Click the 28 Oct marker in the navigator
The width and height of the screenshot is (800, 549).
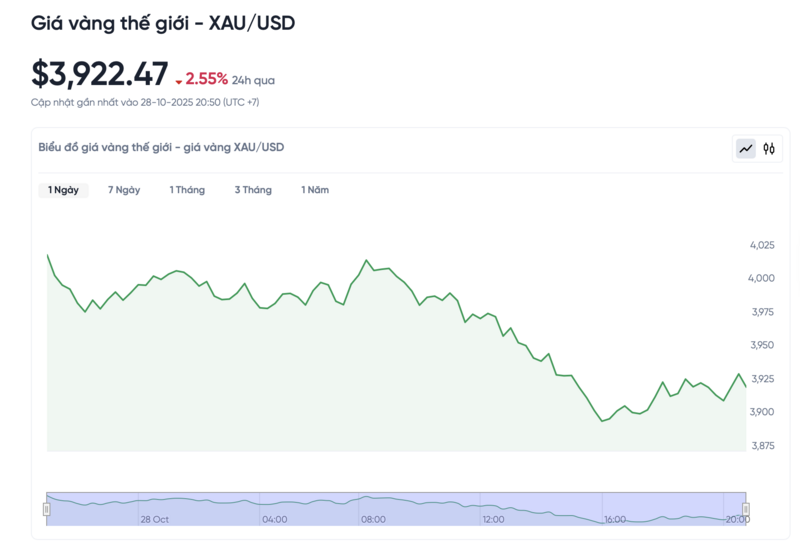(155, 520)
